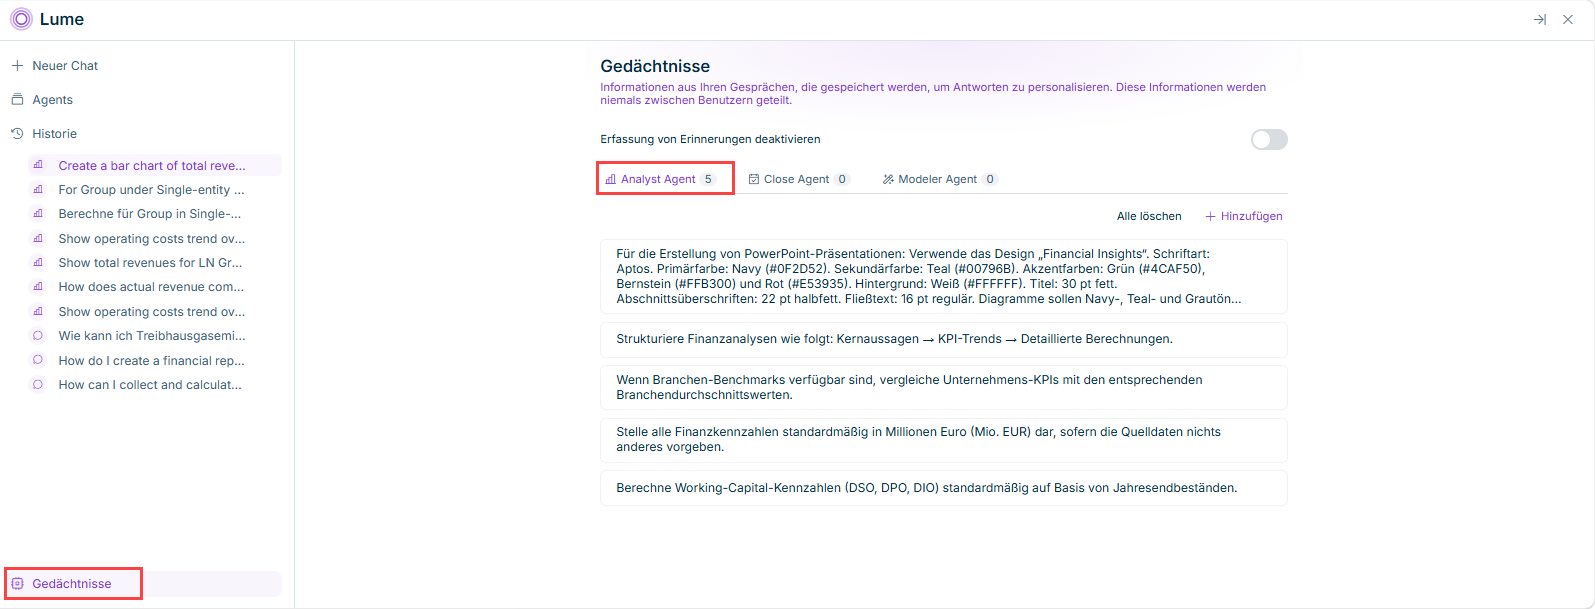Click icon beside 'Show total revenues for LN' chat
This screenshot has width=1595, height=609.
pos(38,263)
